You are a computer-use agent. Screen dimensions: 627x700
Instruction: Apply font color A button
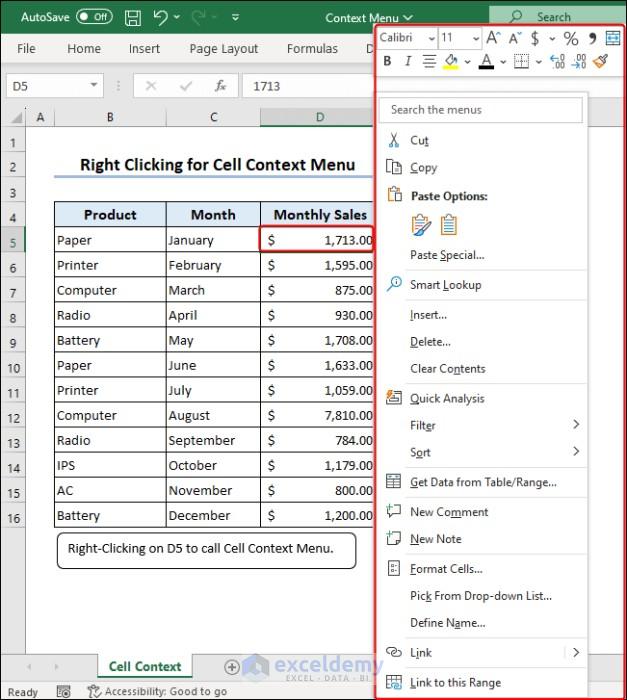[x=486, y=61]
